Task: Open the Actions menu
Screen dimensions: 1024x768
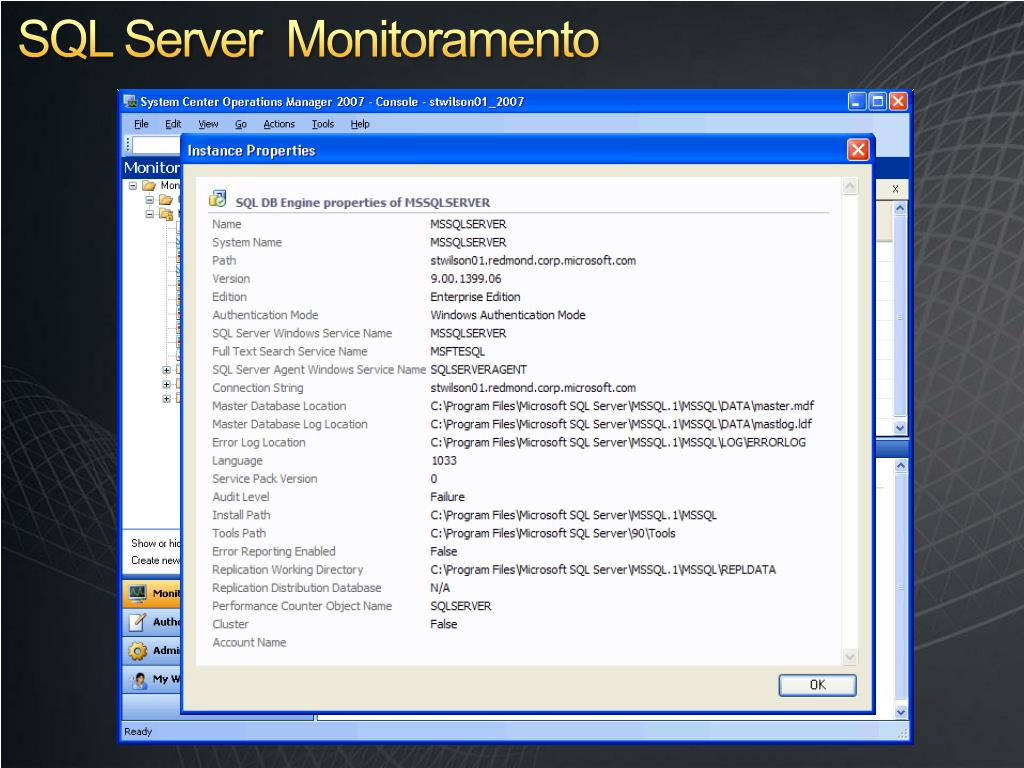Action: coord(279,124)
